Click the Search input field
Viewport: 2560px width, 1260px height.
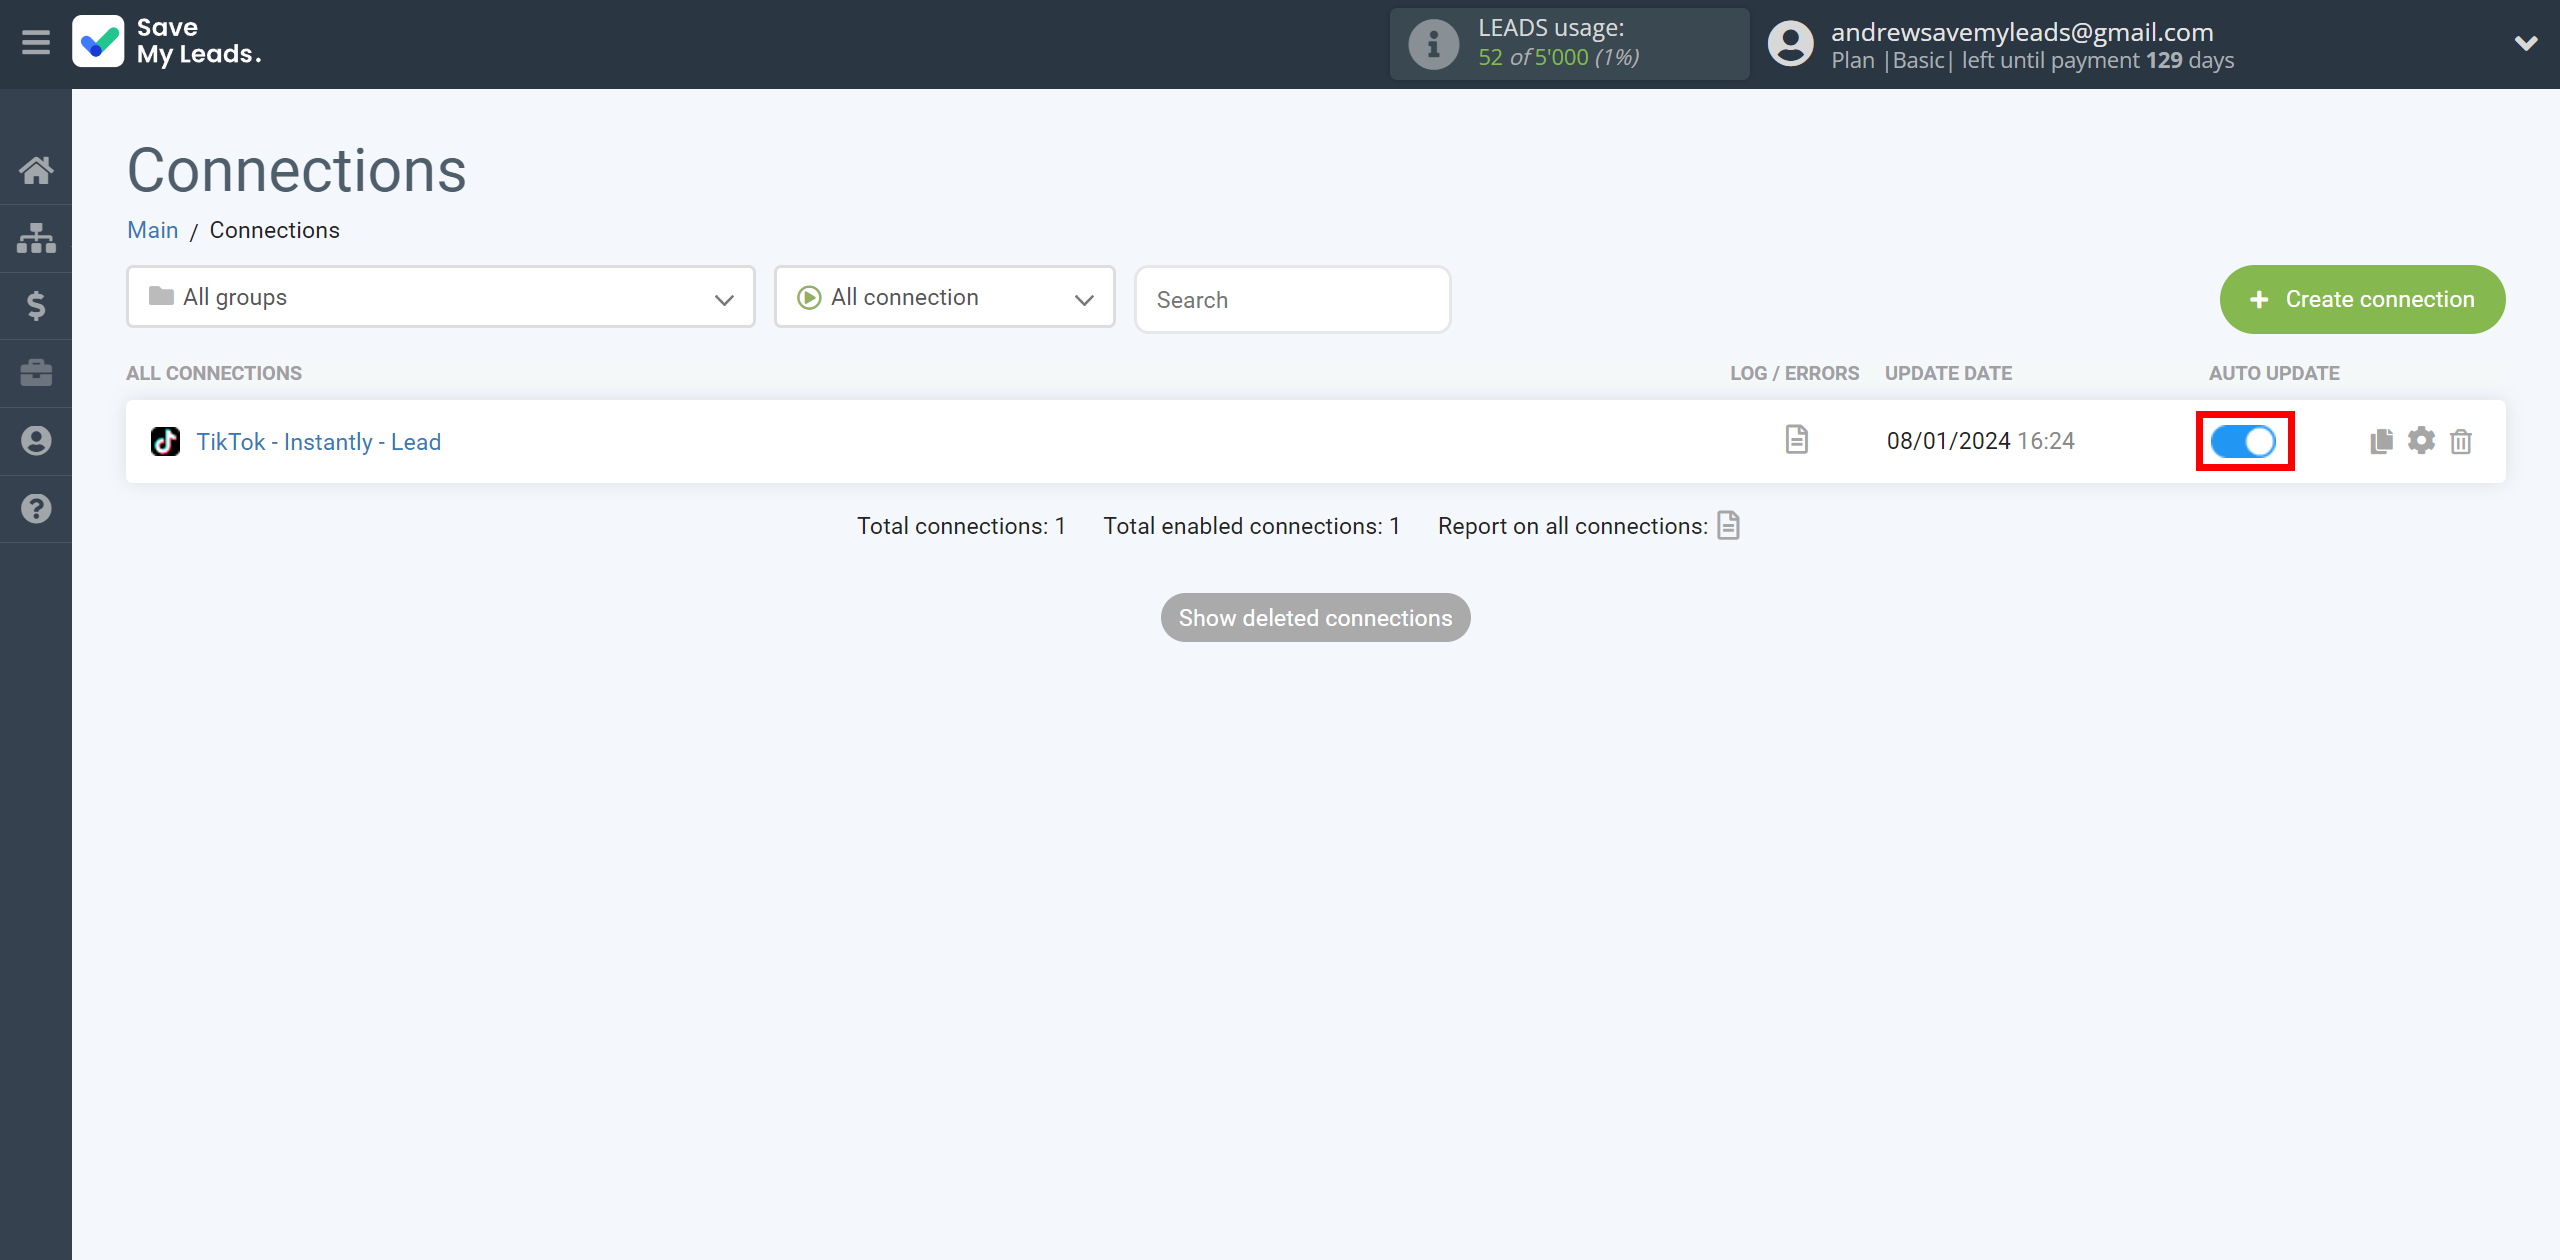(x=1291, y=299)
